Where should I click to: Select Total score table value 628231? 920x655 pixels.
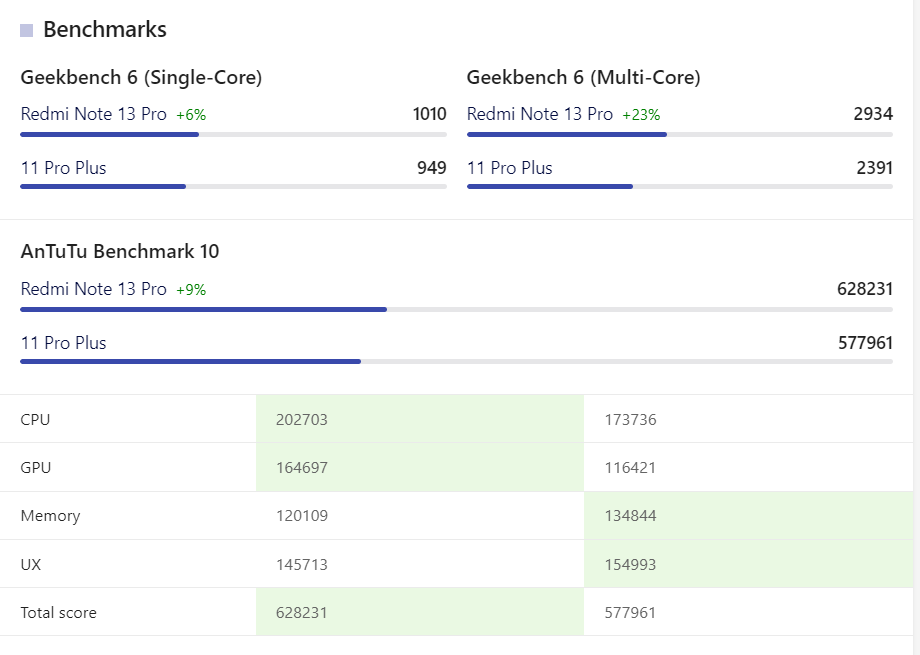[302, 613]
